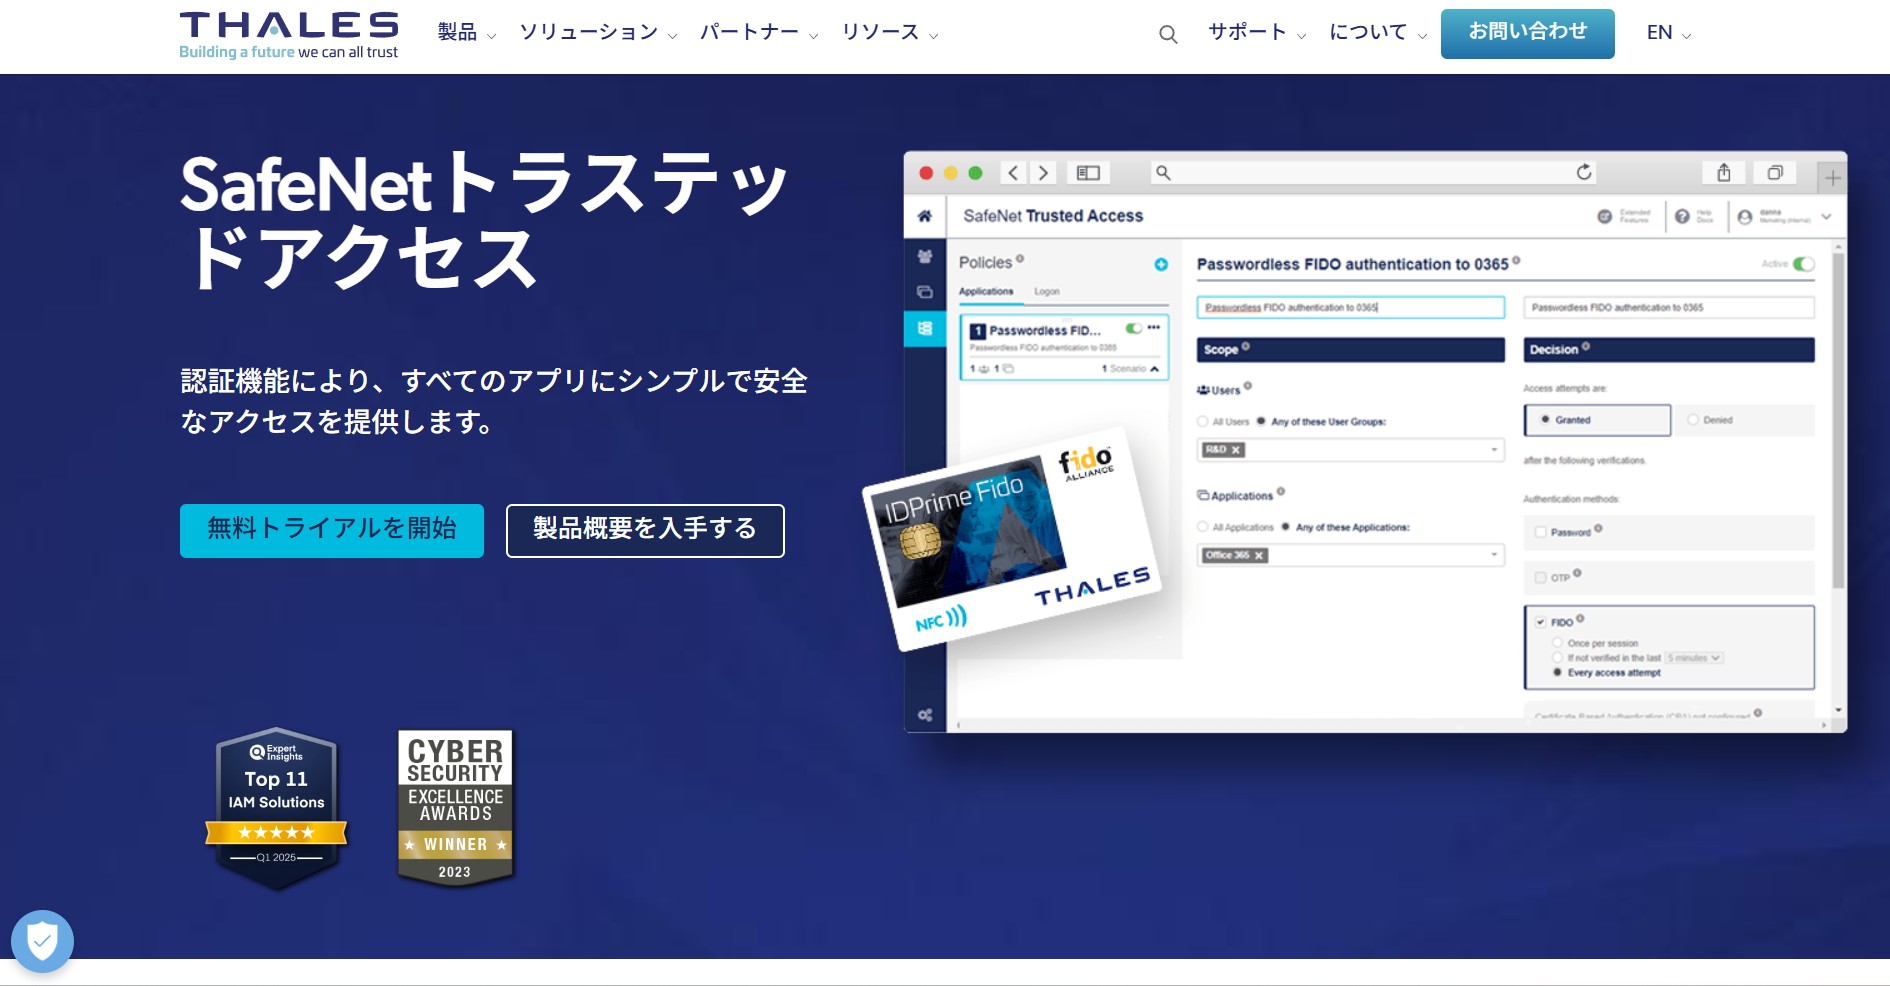The height and width of the screenshot is (986, 1890).
Task: Open the privacy shield badge icon
Action: [x=42, y=941]
